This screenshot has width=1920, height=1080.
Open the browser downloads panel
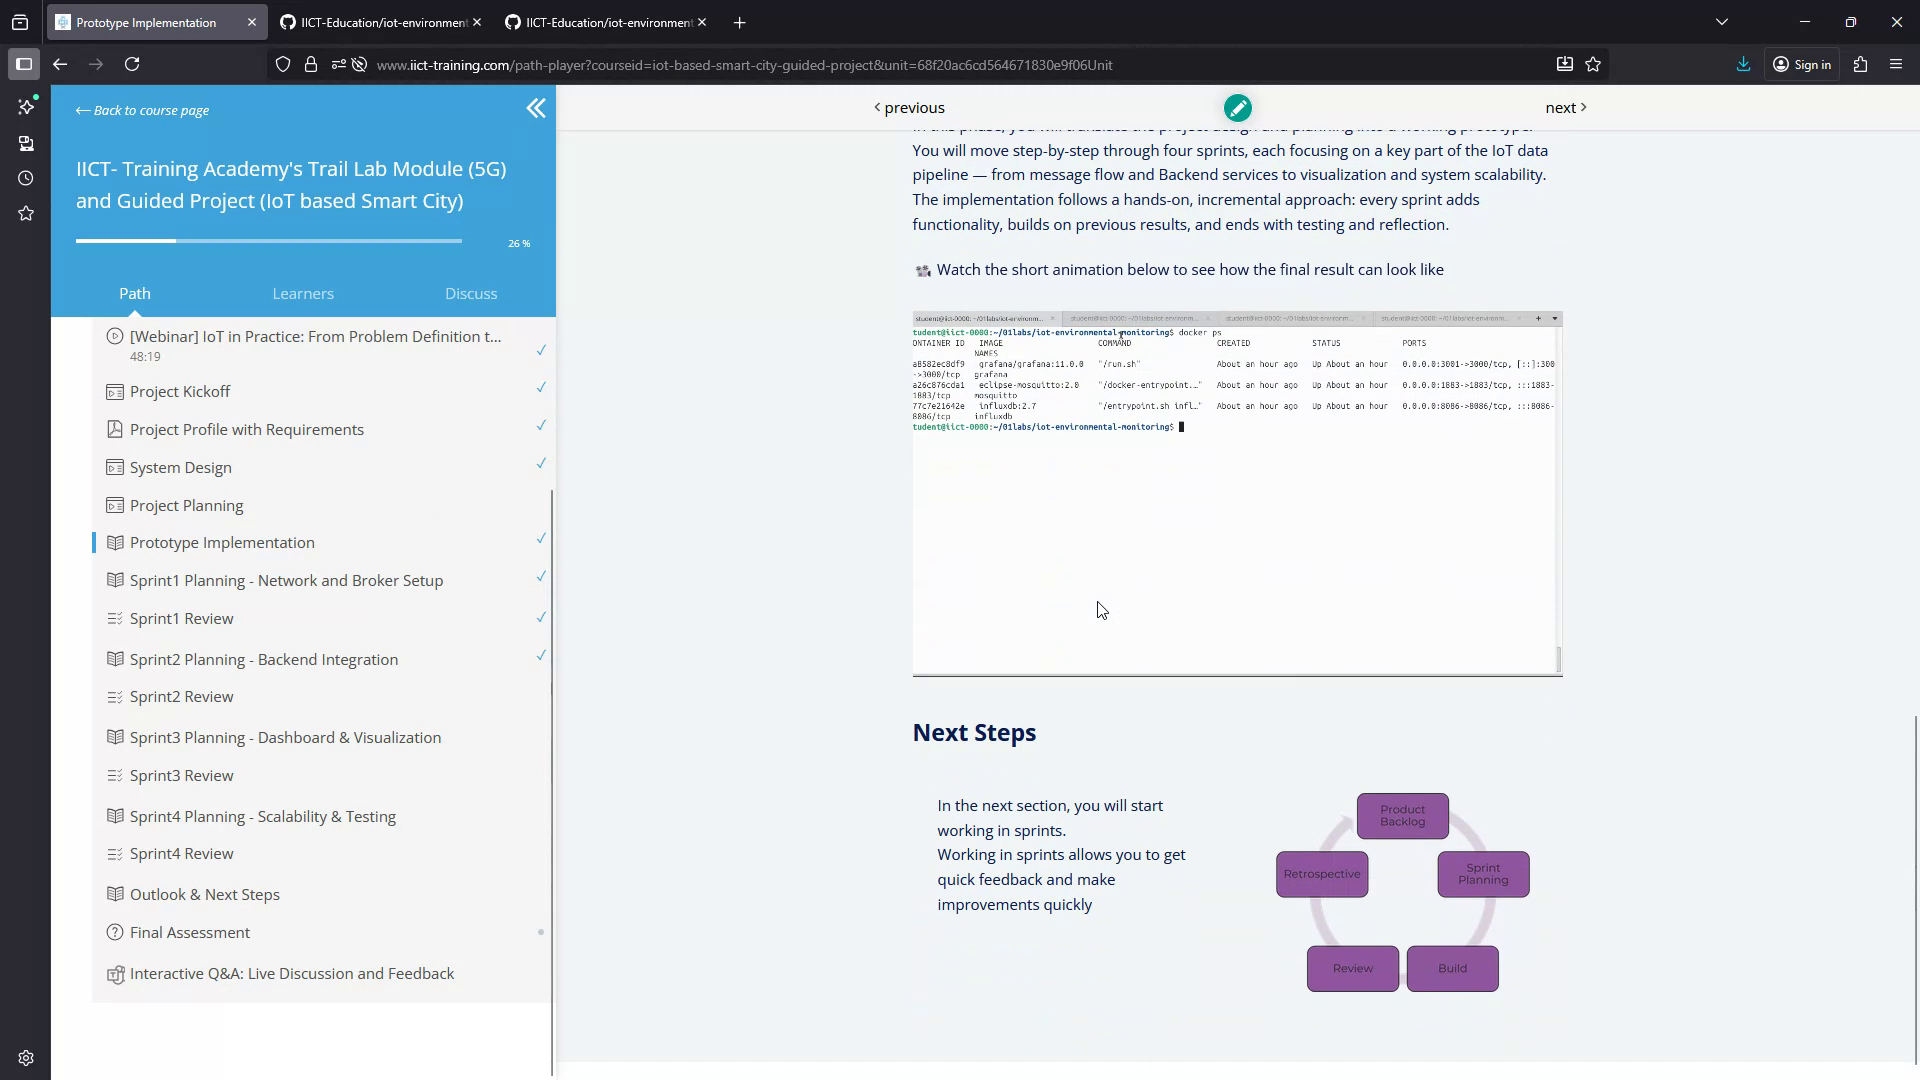(x=1743, y=64)
